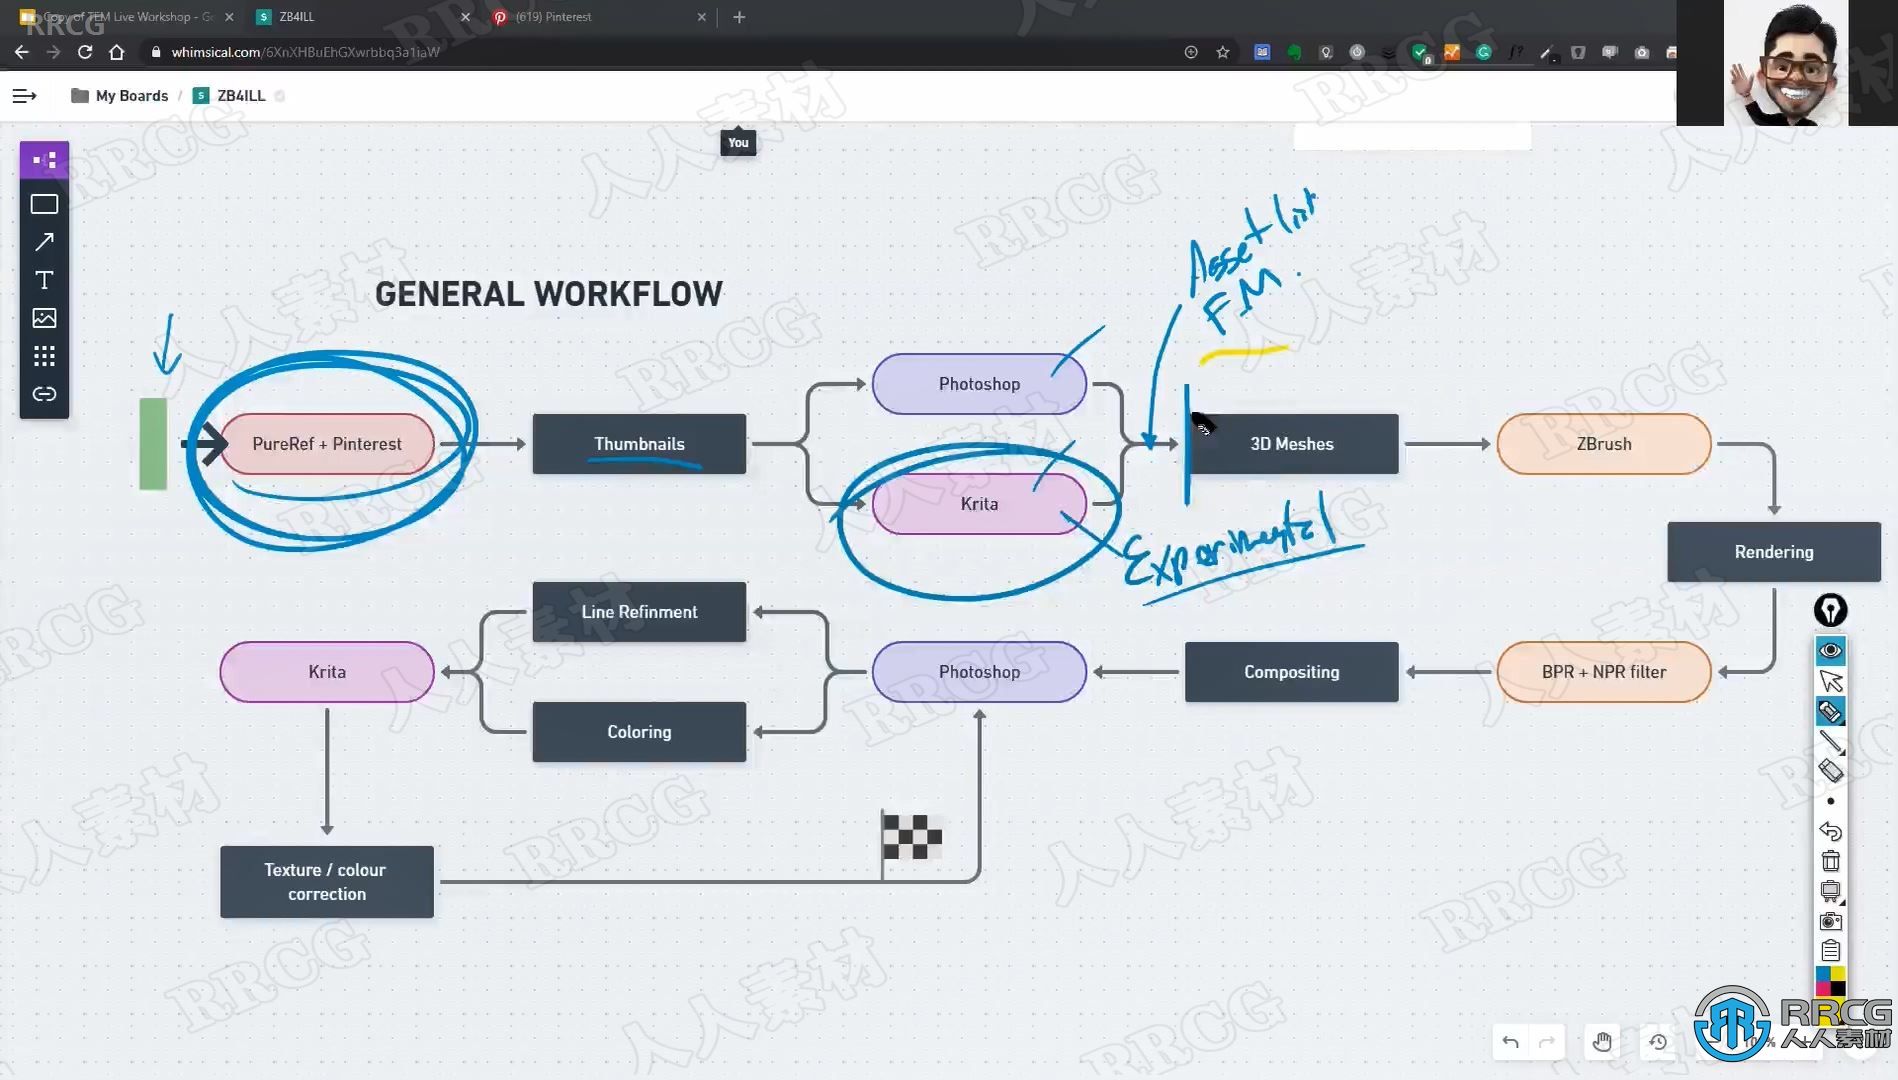Open the Epic Pen color palette
This screenshot has height=1080, width=1898.
click(1830, 980)
